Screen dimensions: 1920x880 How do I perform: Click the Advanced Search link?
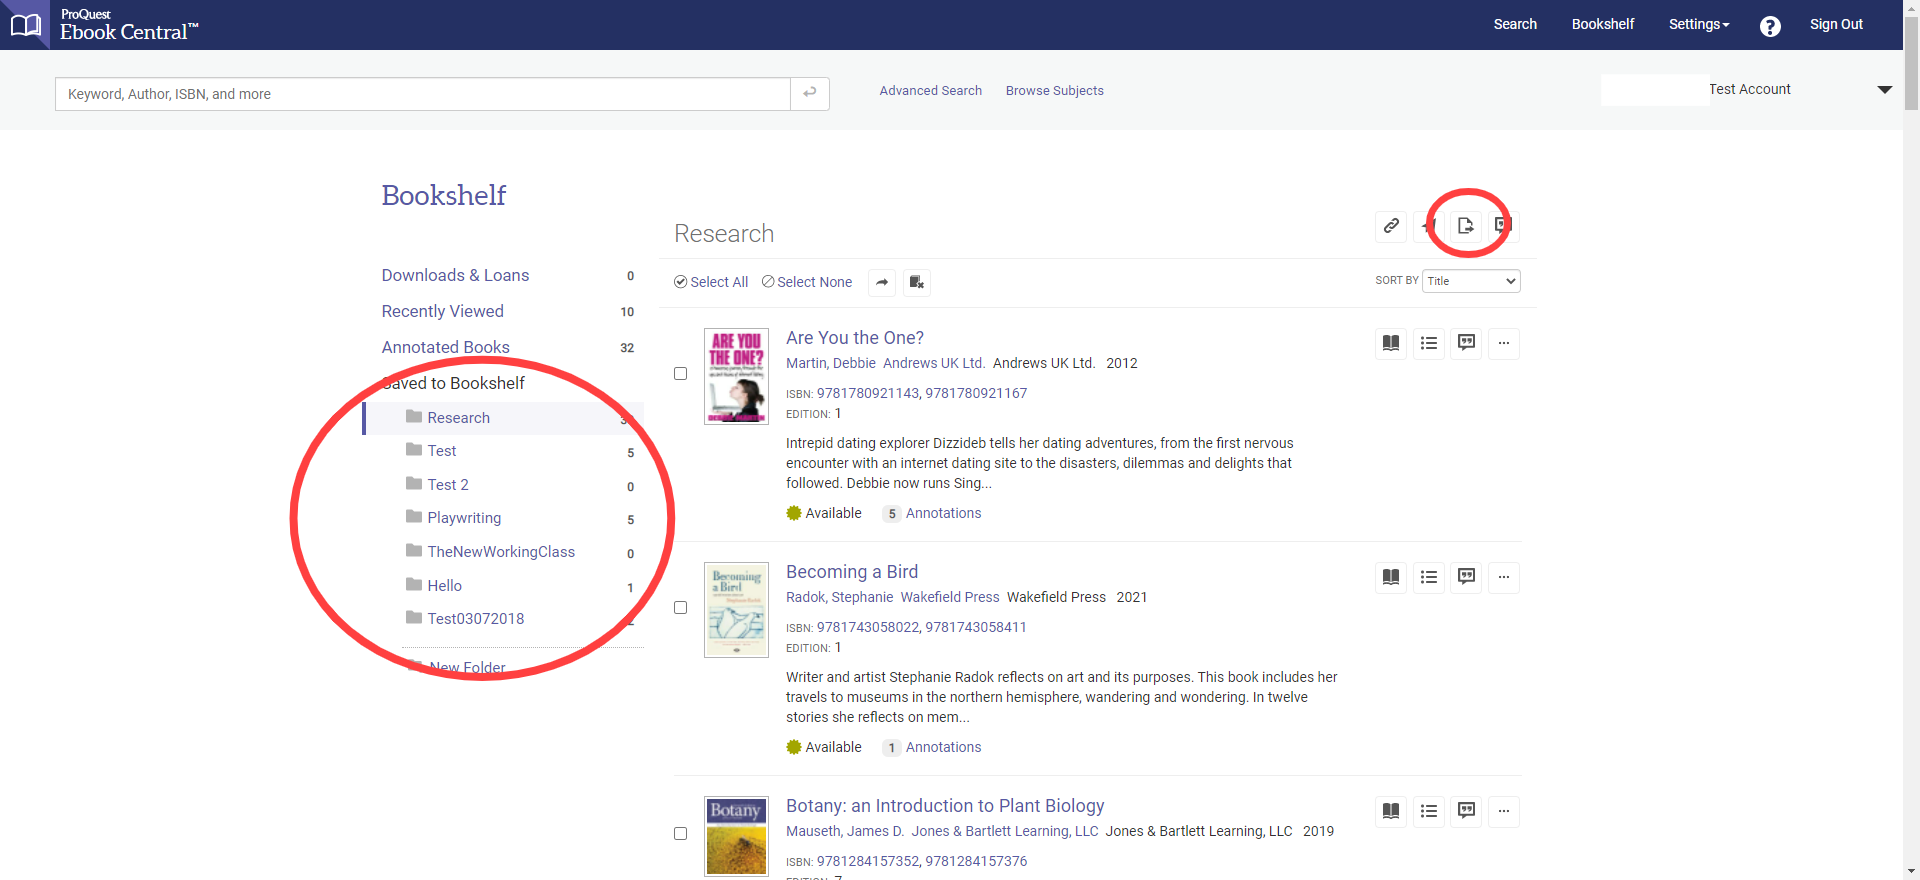pos(930,91)
